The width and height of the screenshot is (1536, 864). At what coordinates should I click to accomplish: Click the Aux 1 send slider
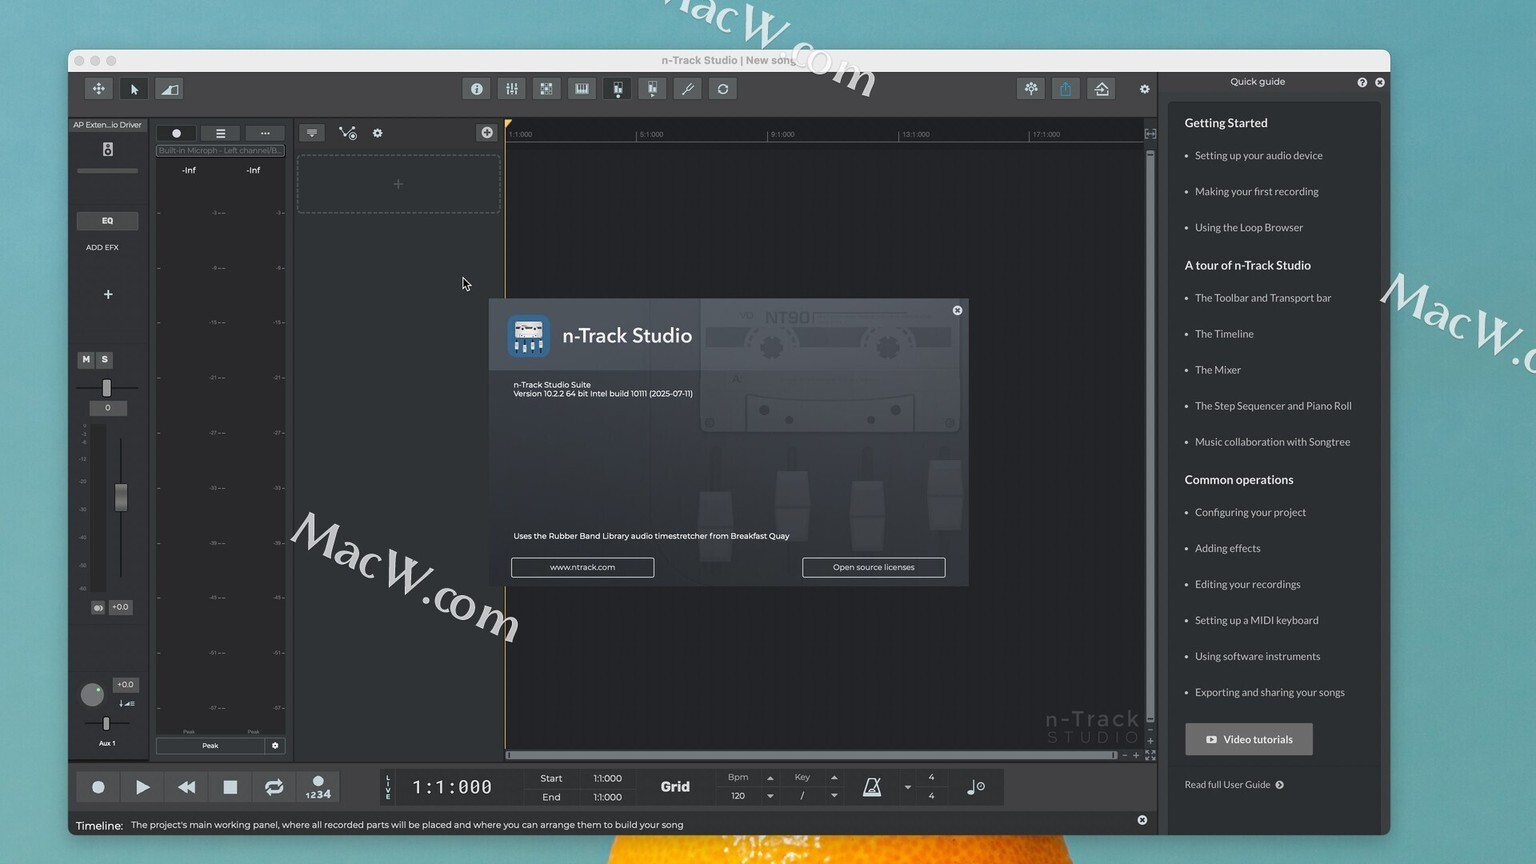pos(106,724)
